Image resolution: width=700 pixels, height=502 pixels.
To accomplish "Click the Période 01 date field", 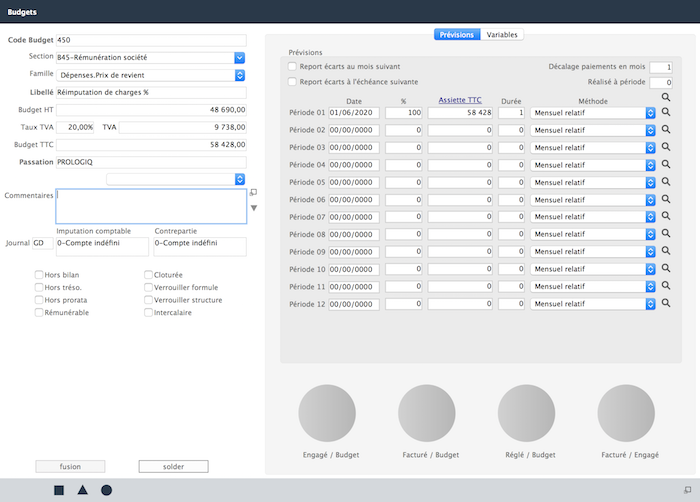I will pos(354,113).
